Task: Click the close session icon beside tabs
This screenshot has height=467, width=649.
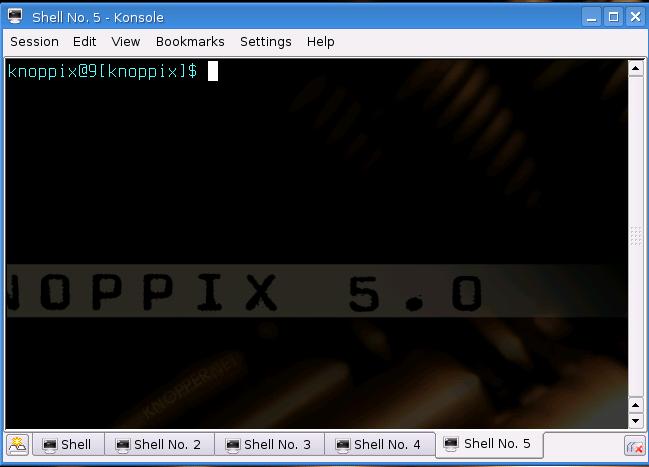Action: pos(634,446)
